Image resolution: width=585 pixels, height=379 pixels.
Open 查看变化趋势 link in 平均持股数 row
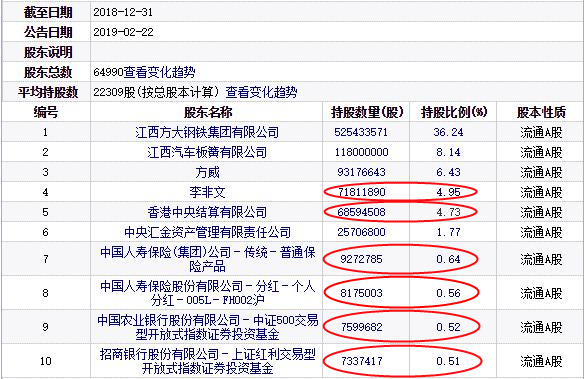(261, 92)
